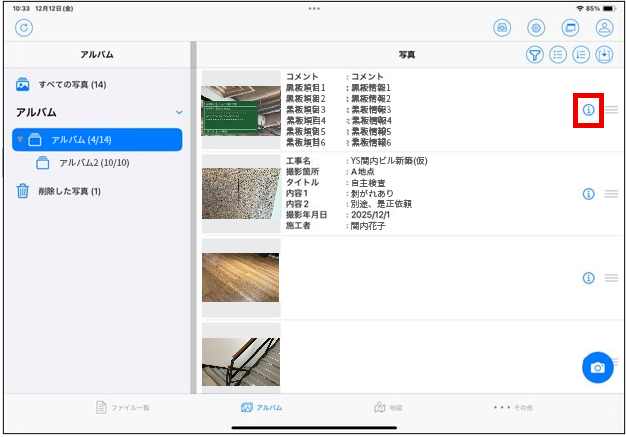Switch to the 地図 tab
626x437 pixels.
tap(388, 408)
